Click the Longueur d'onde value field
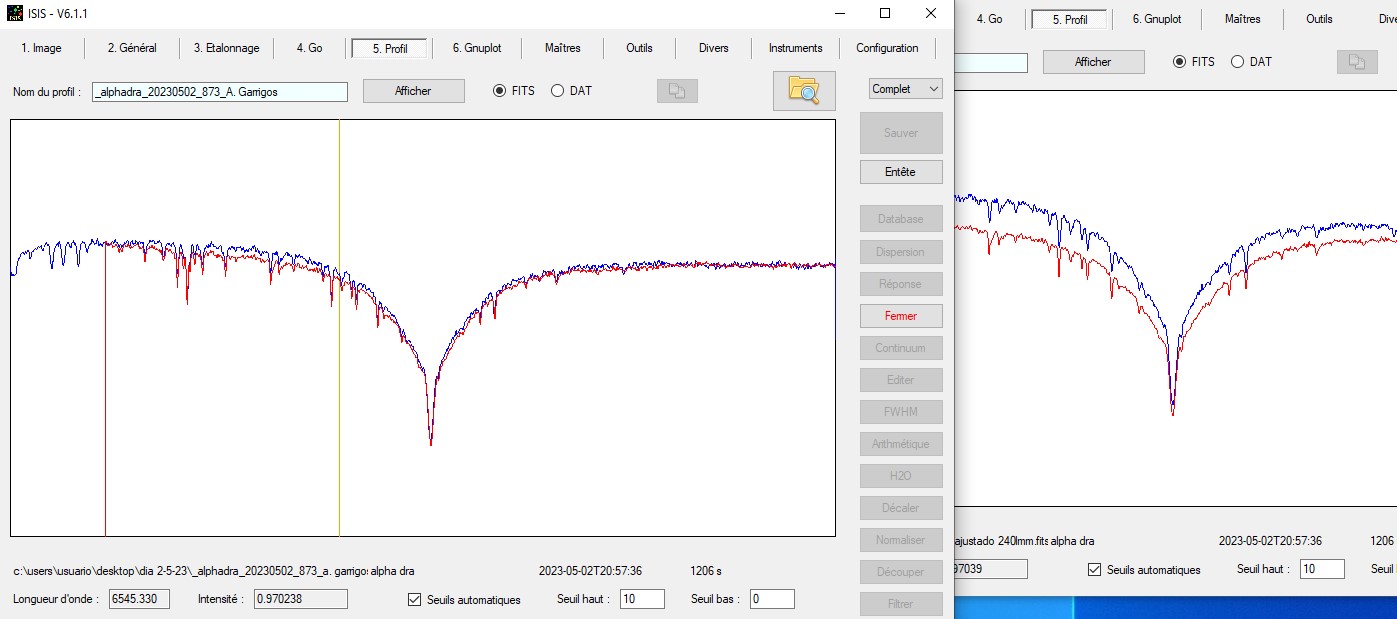Viewport: 1397px width, 619px height. 140,599
